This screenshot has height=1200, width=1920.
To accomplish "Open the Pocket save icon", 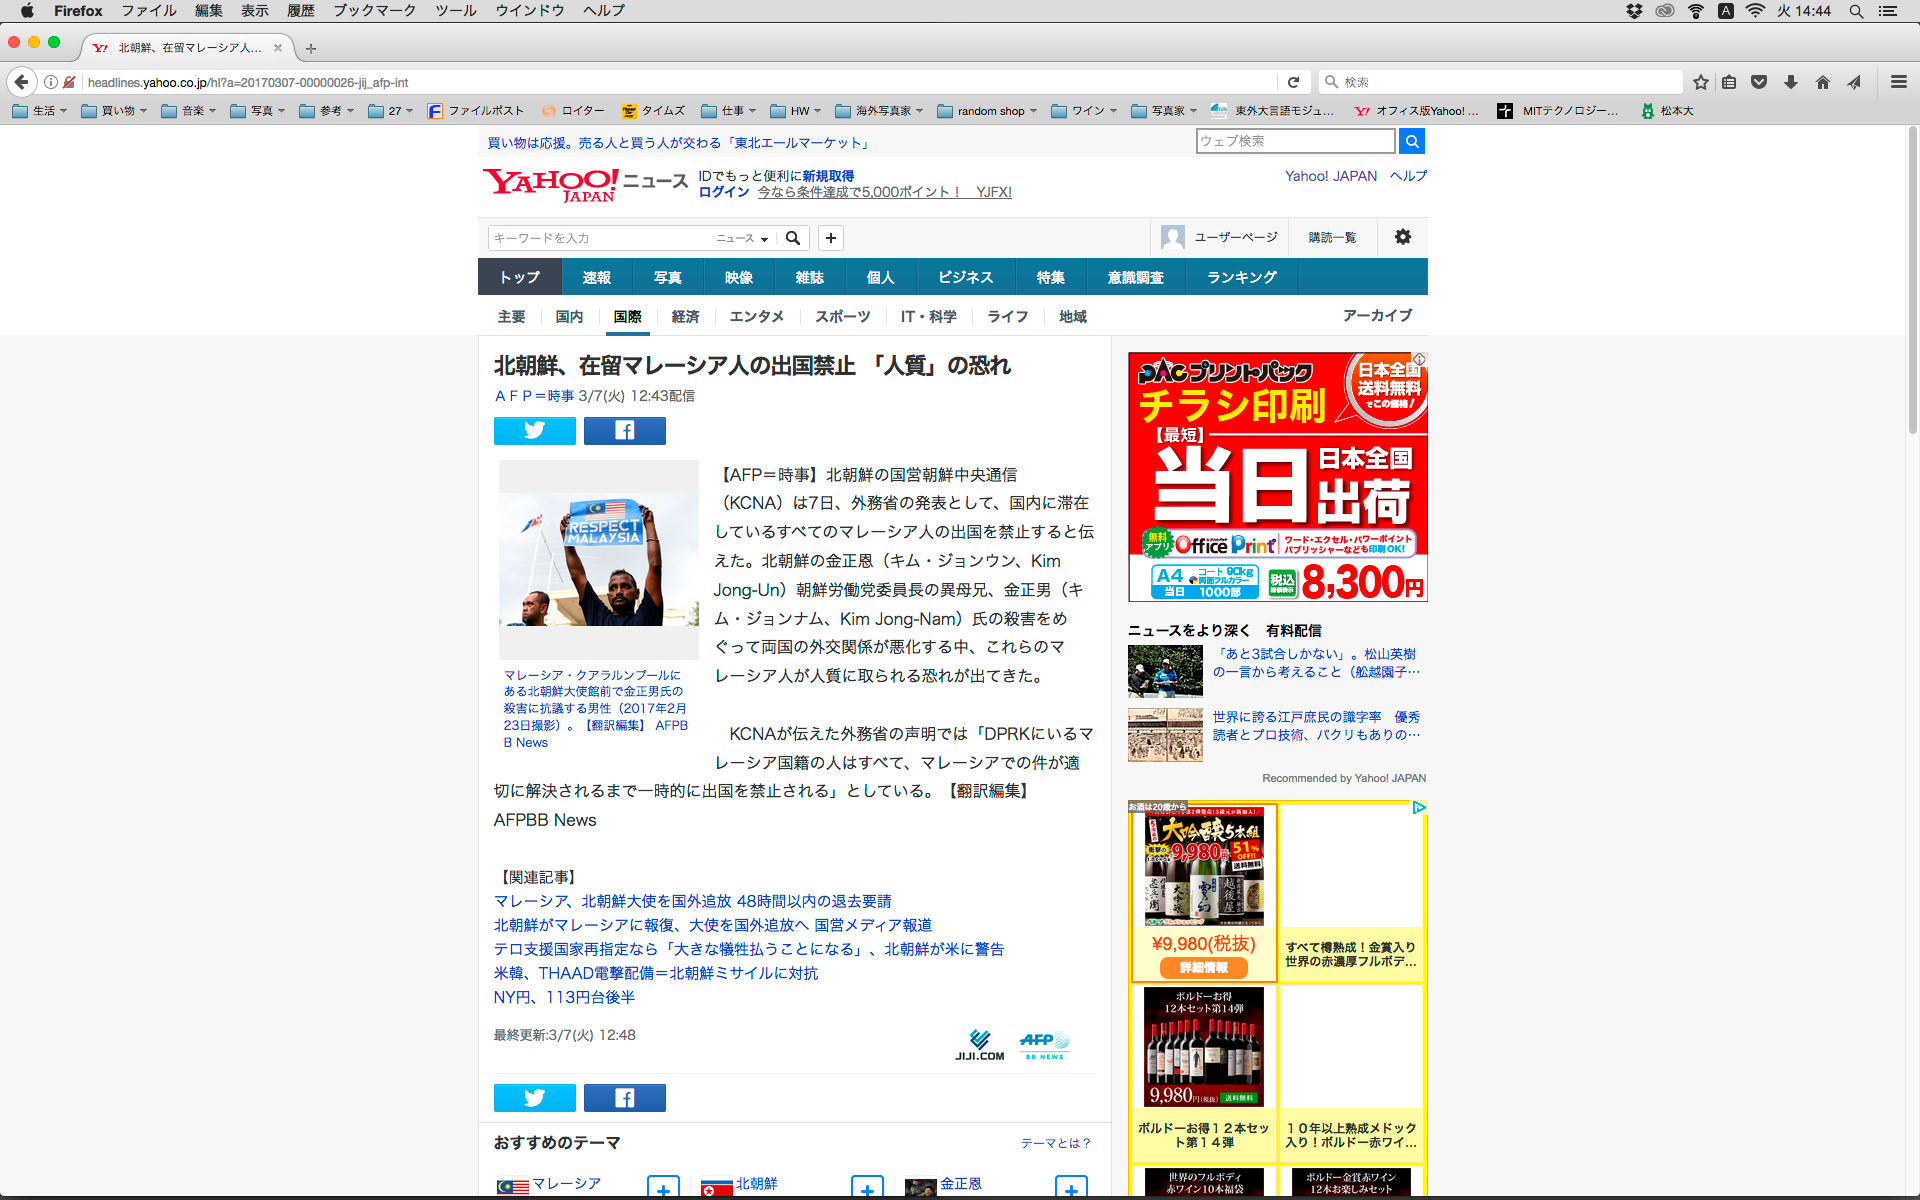I will click(1759, 82).
